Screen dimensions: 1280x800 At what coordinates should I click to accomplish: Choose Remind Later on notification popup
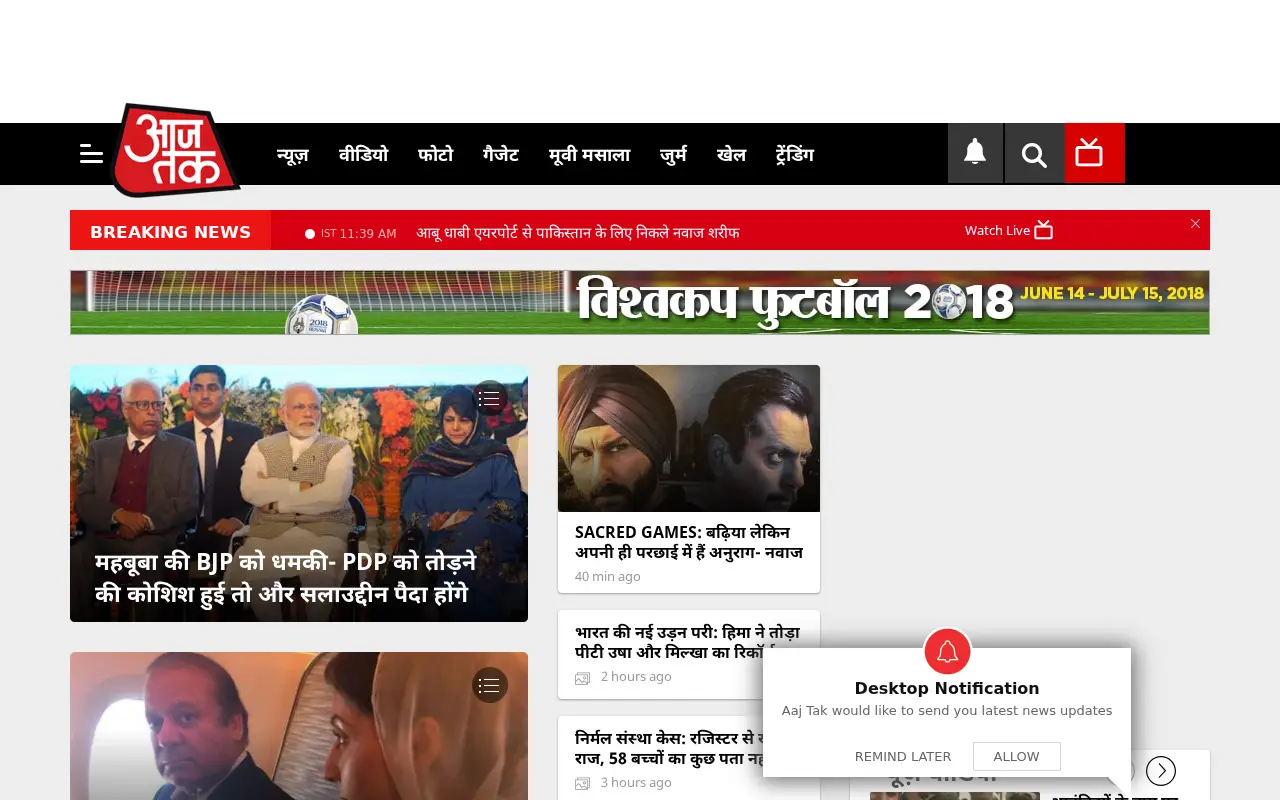[903, 756]
